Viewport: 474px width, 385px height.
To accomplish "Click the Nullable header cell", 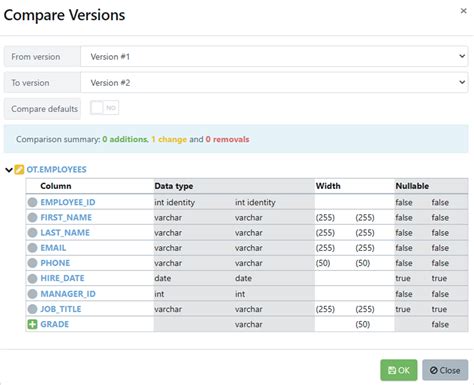I will [x=431, y=186].
